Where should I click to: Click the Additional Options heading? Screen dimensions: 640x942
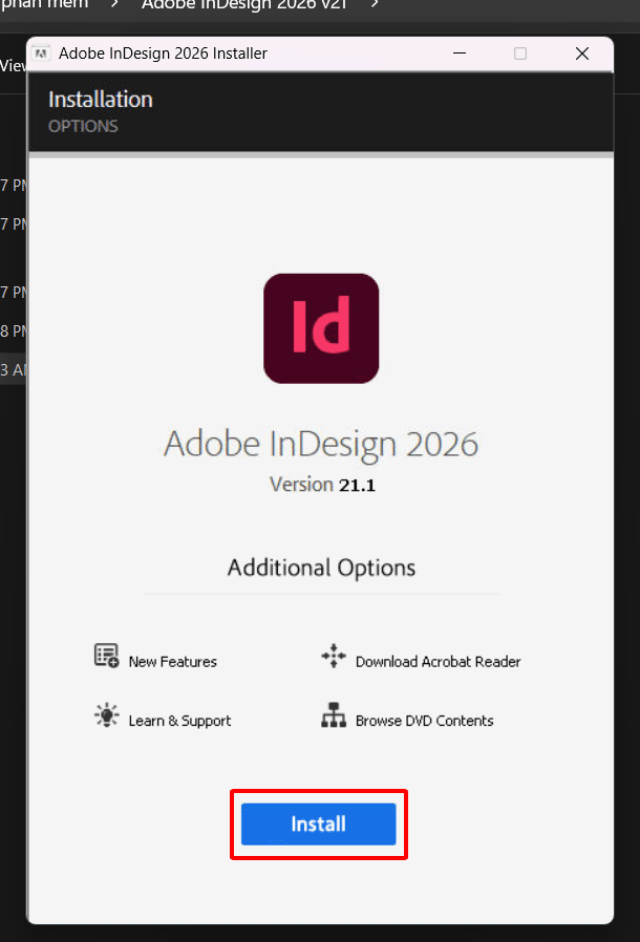pyautogui.click(x=321, y=568)
